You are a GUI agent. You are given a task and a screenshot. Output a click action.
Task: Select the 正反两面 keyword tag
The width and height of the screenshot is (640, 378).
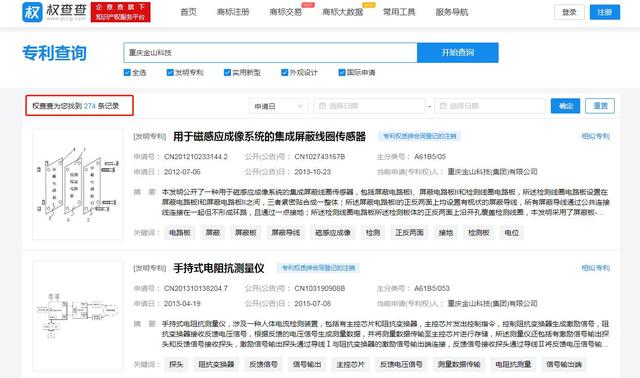click(409, 233)
